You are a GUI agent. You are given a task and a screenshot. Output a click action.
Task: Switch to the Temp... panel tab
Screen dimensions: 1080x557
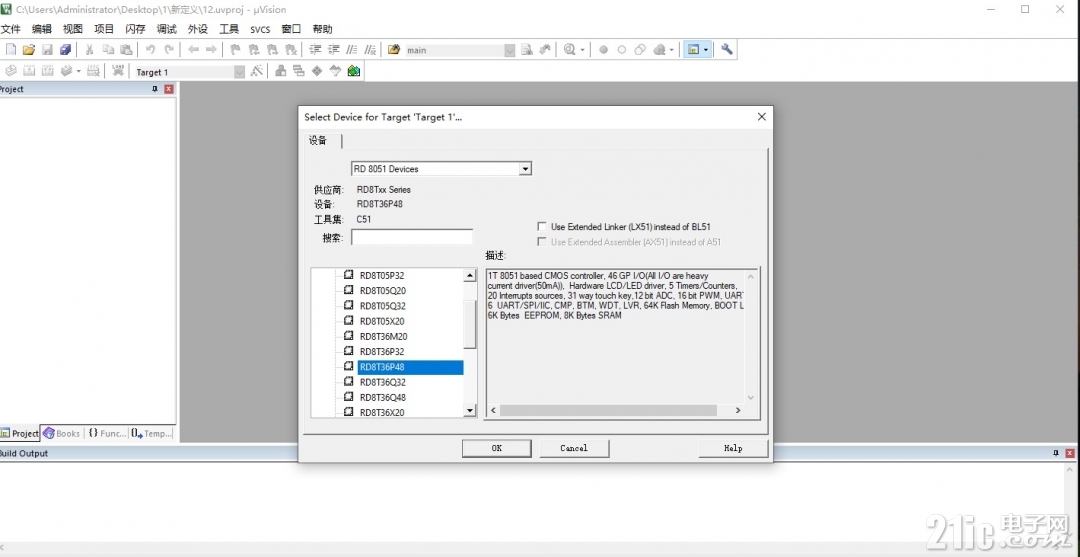click(x=152, y=434)
